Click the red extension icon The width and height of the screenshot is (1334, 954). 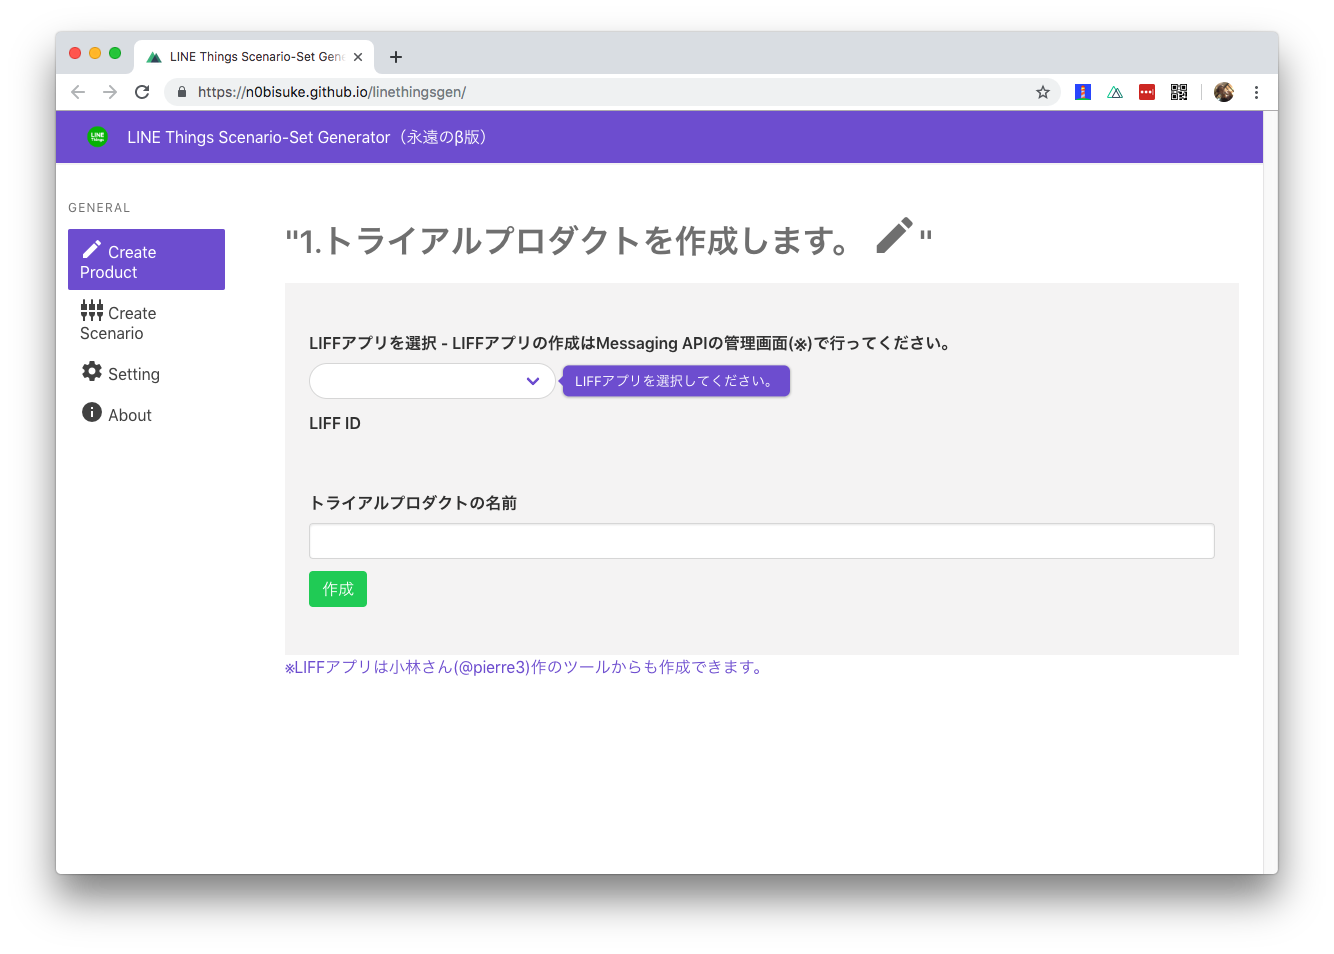click(1147, 92)
